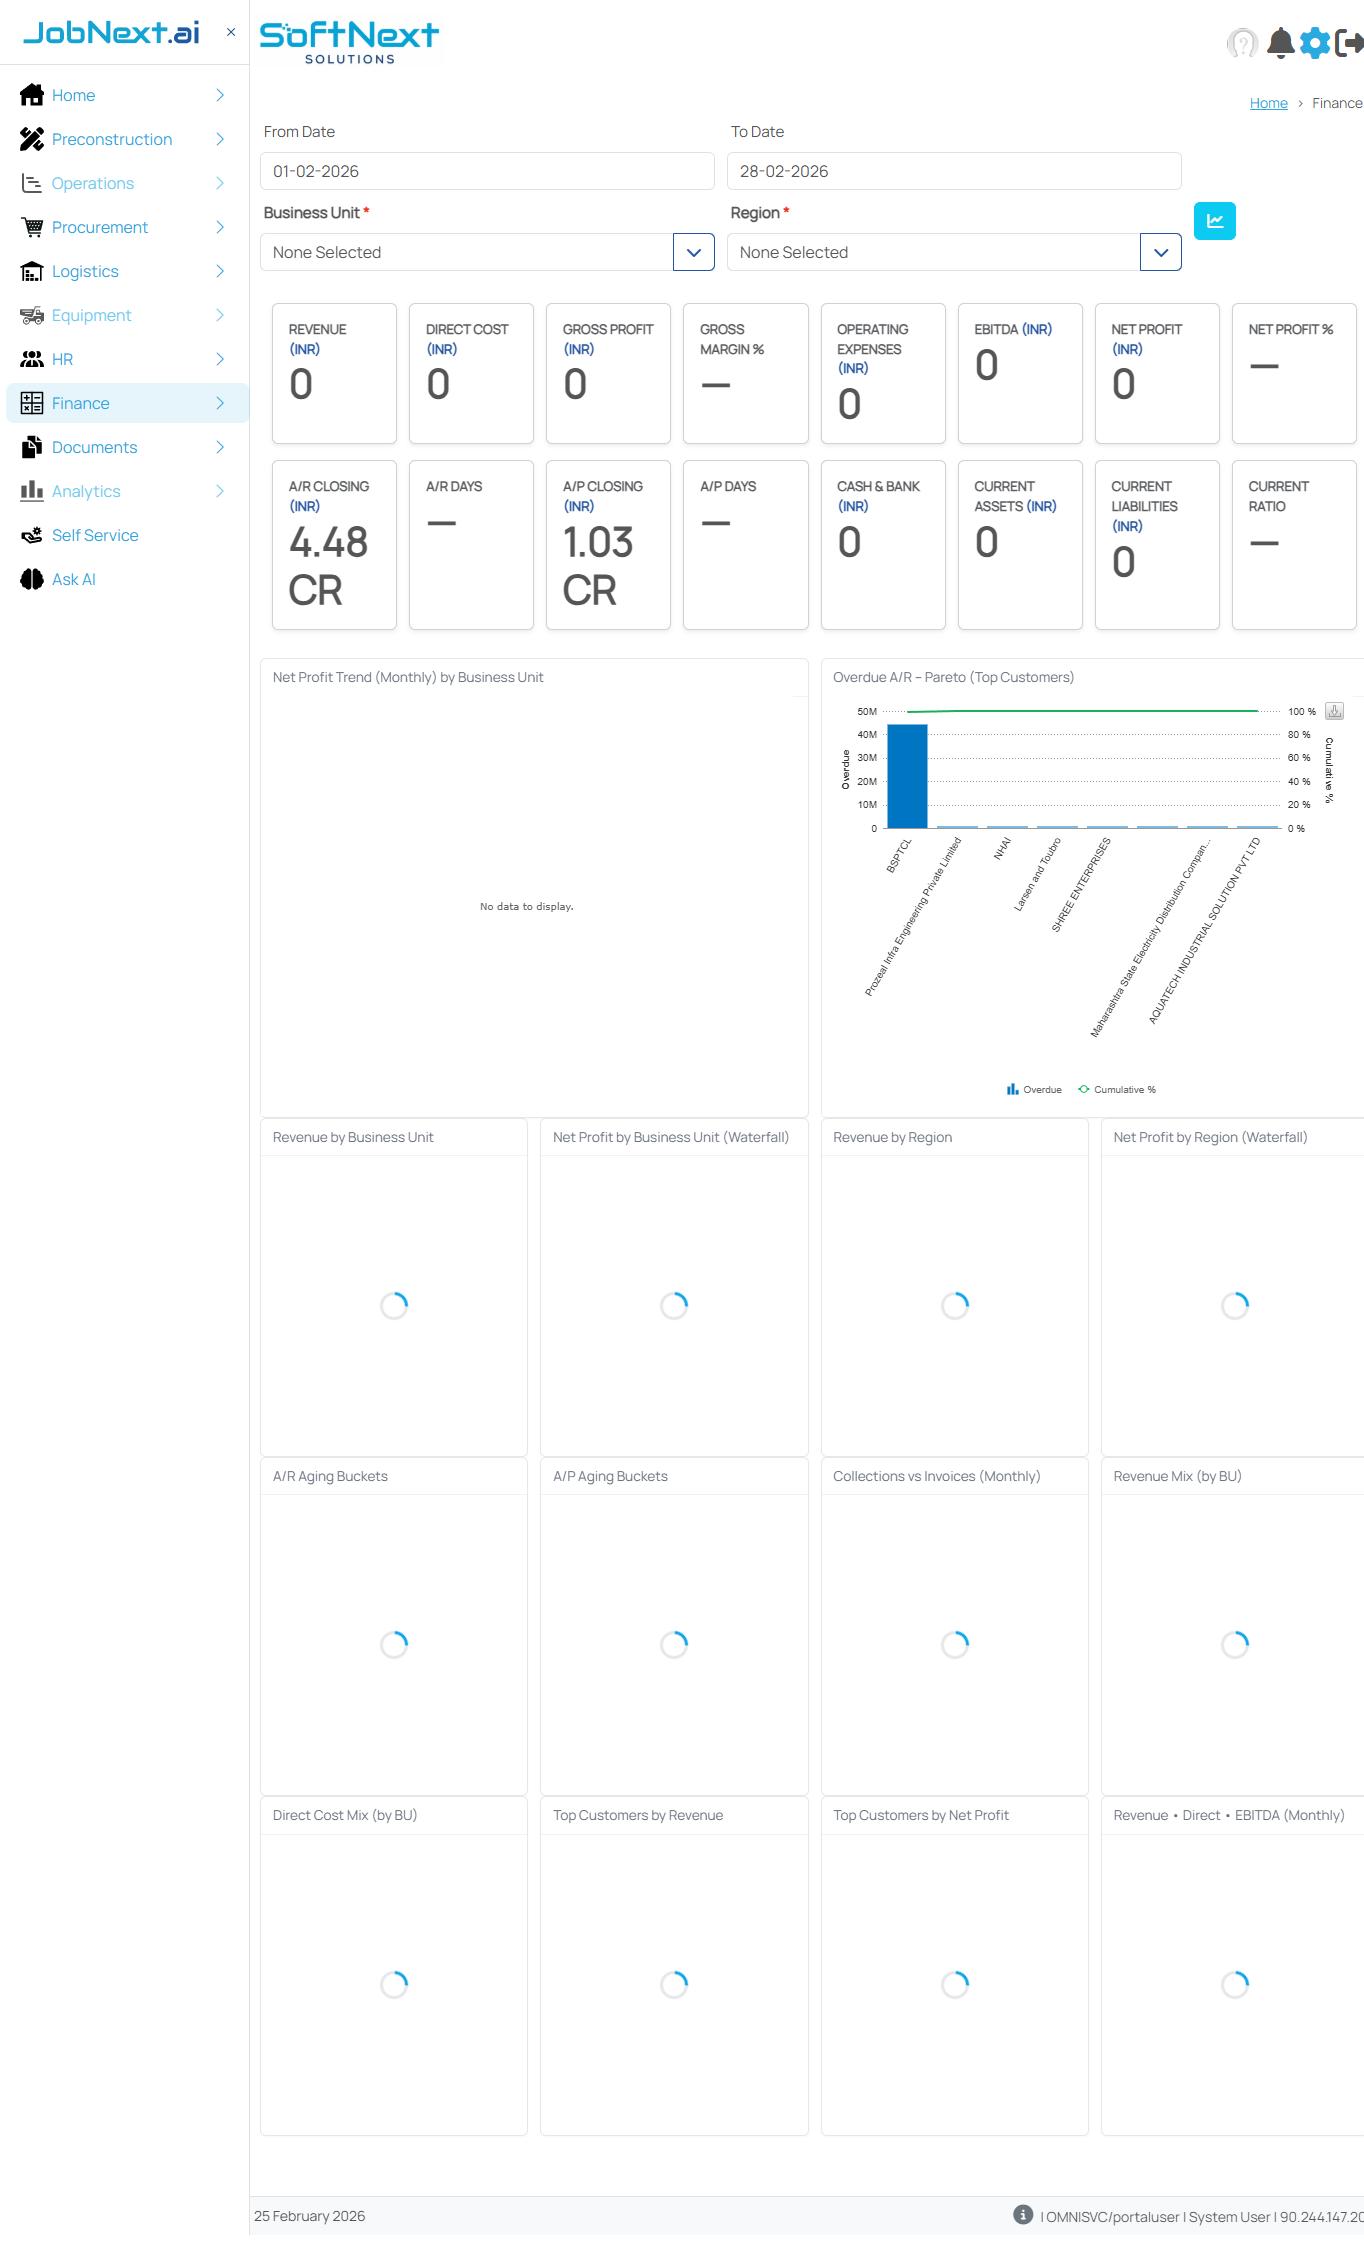Open notifications bell icon
Screen dimensions: 1364x2255
click(x=1281, y=43)
